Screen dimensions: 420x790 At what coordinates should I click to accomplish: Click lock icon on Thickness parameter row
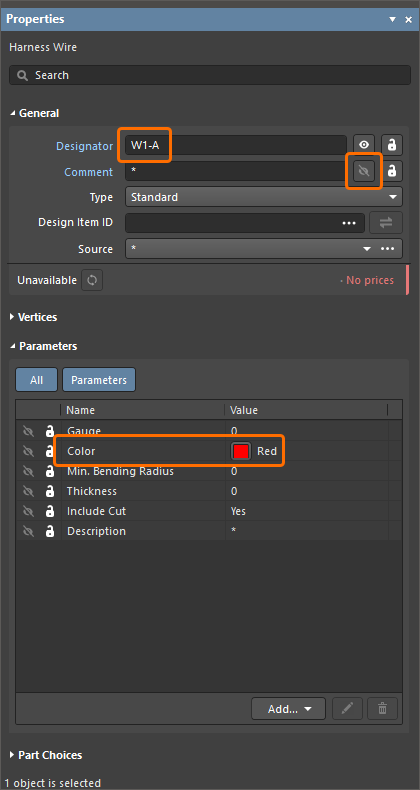pyautogui.click(x=50, y=491)
